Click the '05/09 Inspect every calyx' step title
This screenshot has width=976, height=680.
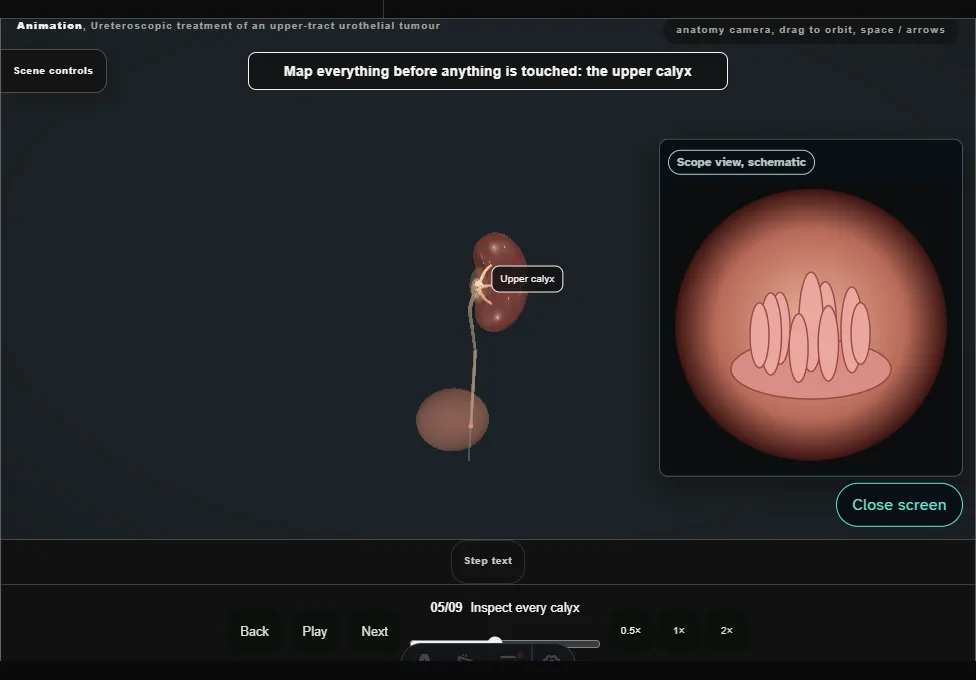tap(505, 608)
